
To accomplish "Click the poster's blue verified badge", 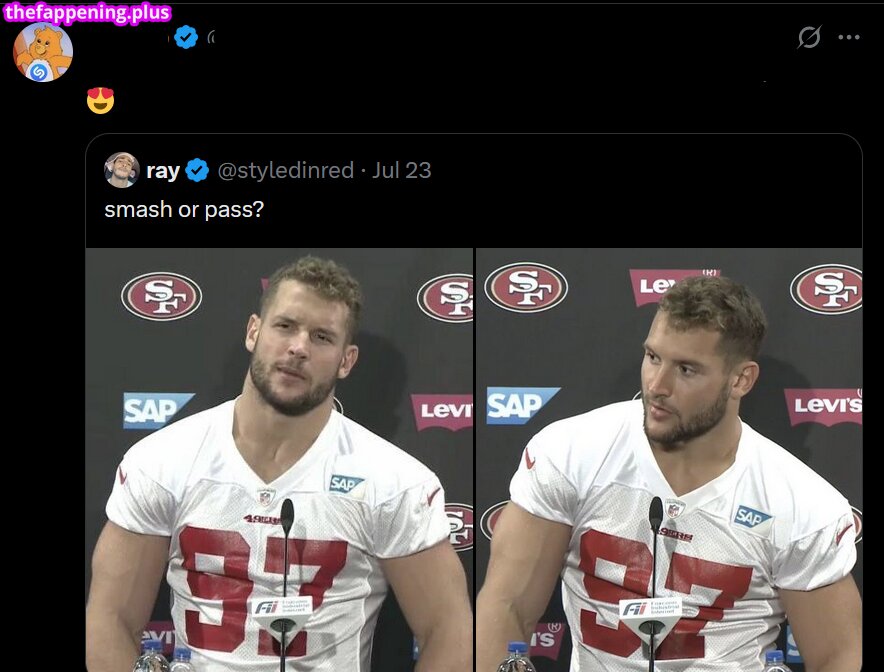I will (185, 37).
